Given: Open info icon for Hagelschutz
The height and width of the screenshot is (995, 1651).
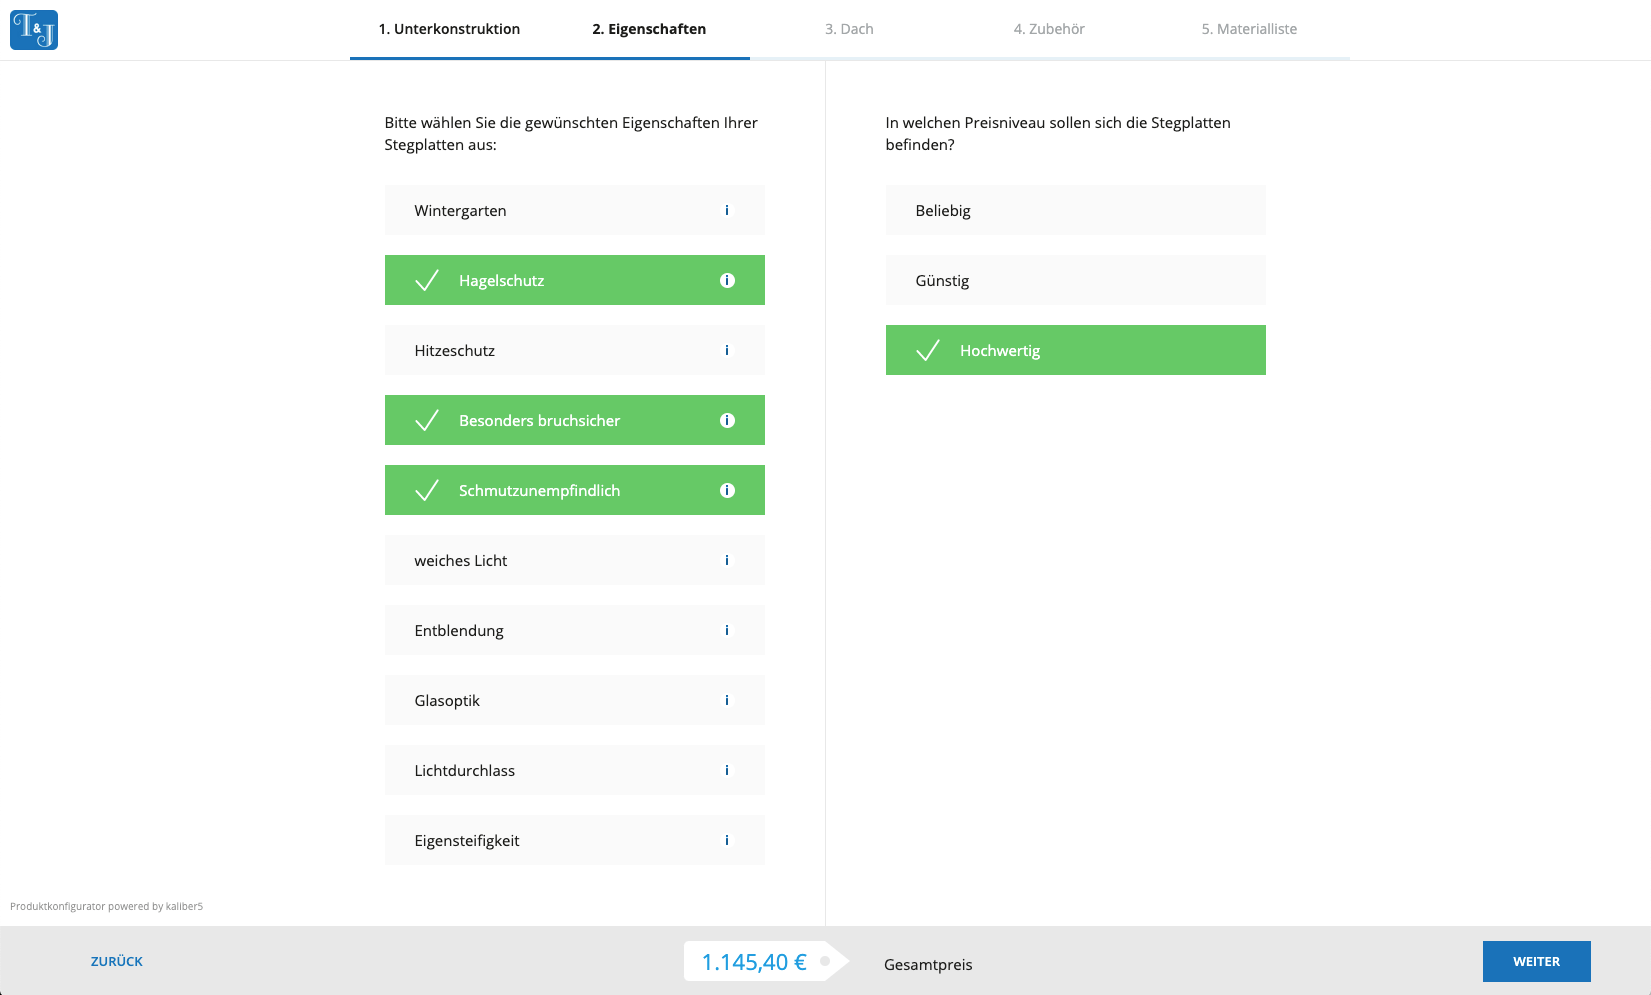Looking at the screenshot, I should coord(727,280).
